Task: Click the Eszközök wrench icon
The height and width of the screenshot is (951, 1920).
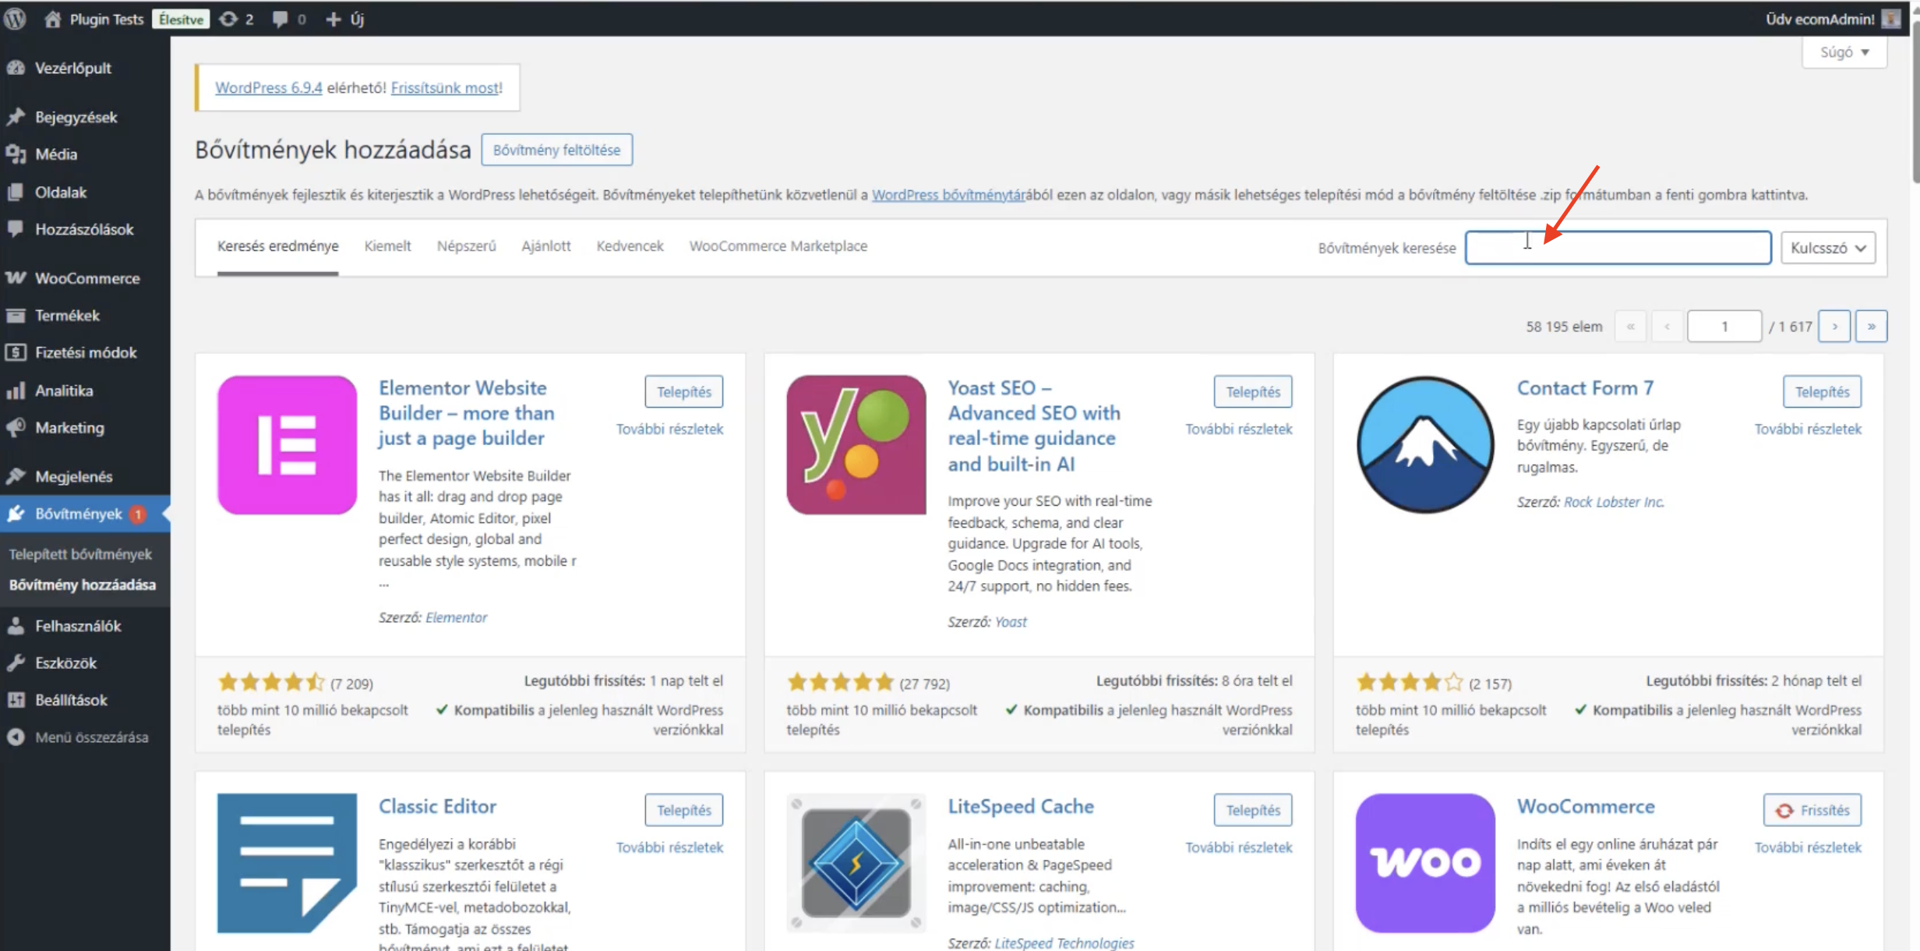Action: click(x=16, y=663)
